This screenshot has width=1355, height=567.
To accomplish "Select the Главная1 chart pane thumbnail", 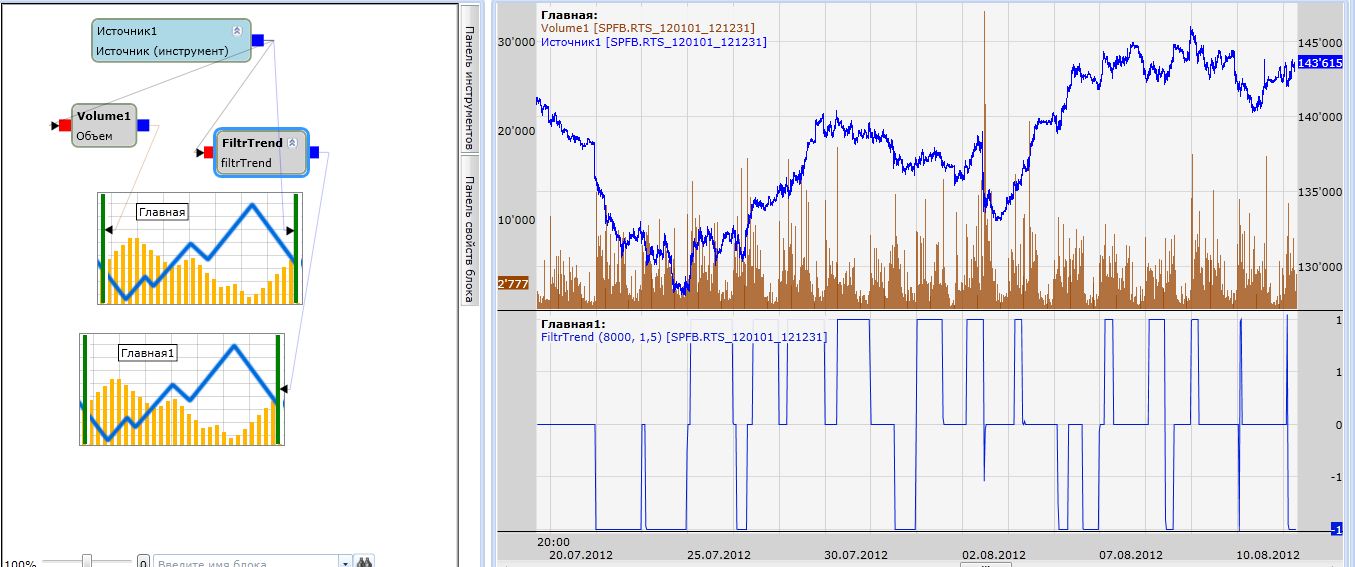I will tap(182, 389).
